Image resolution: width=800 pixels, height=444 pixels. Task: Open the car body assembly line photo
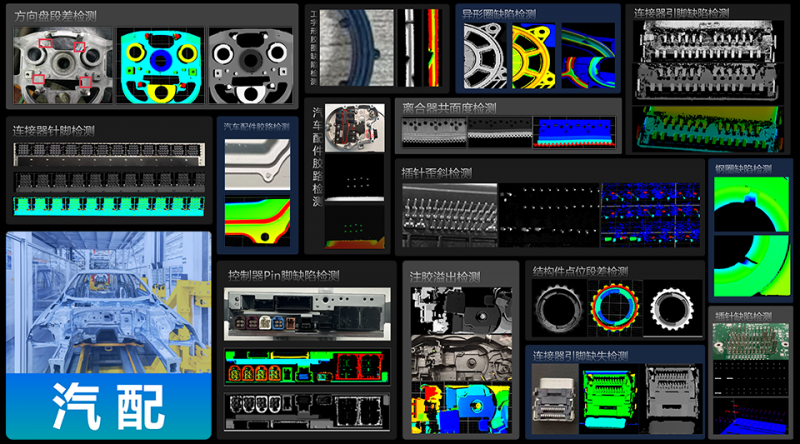(x=108, y=300)
